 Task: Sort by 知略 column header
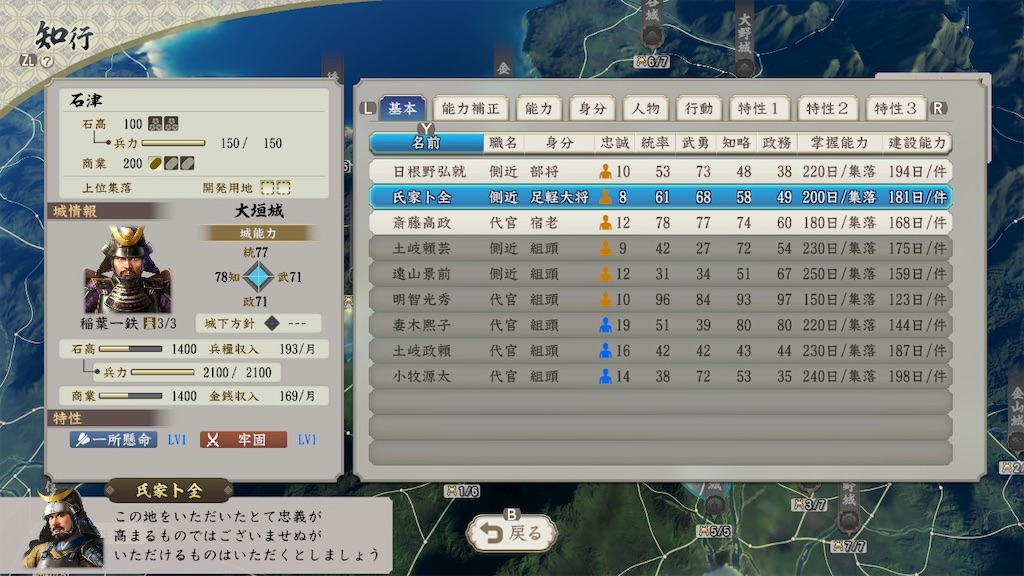(736, 143)
